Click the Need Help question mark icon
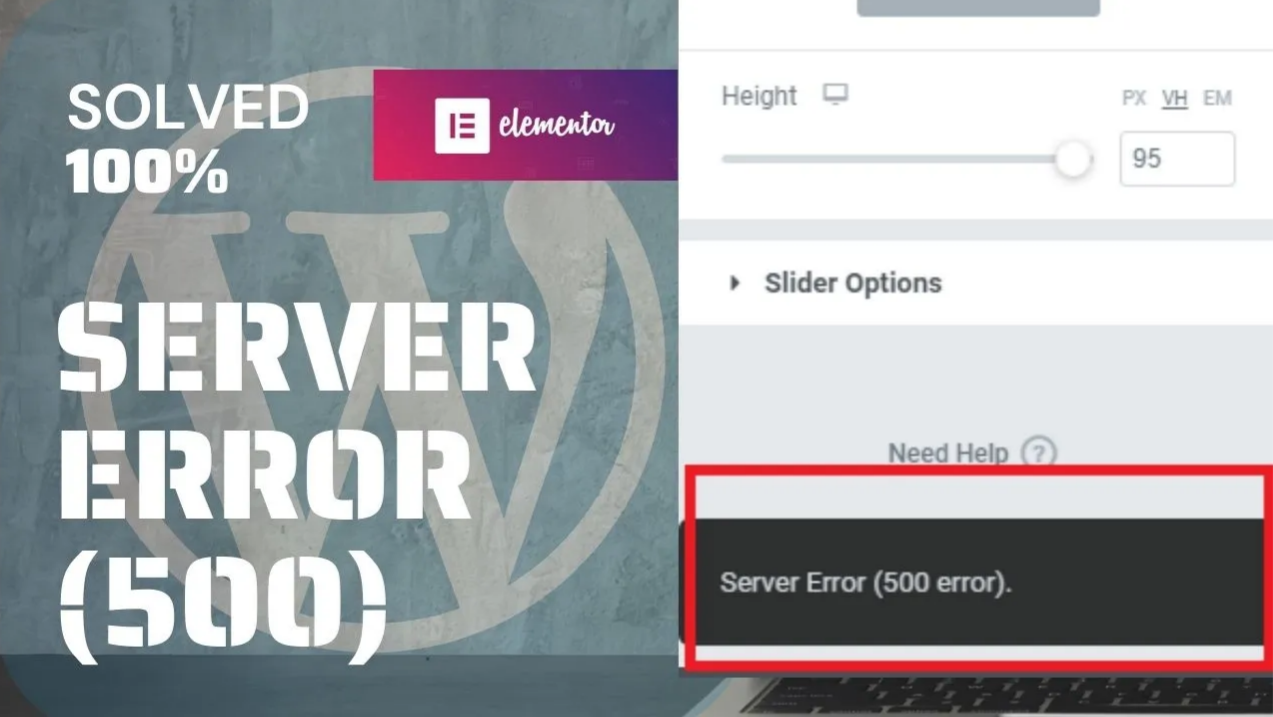Image resolution: width=1273 pixels, height=717 pixels. pos(1039,454)
